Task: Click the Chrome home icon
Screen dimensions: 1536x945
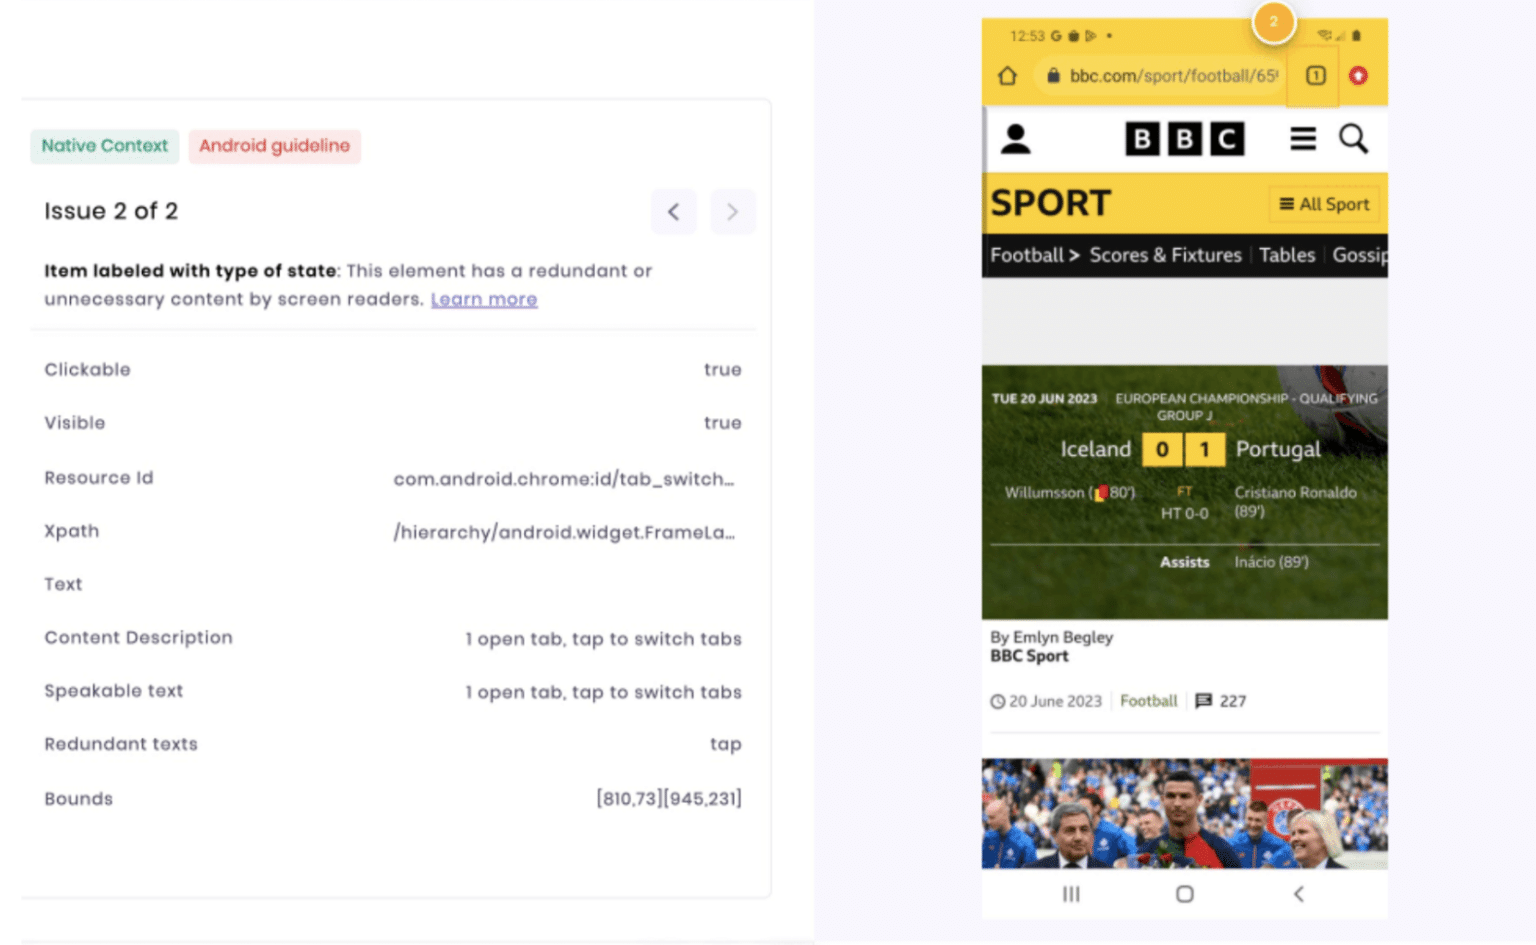Action: click(x=1007, y=75)
